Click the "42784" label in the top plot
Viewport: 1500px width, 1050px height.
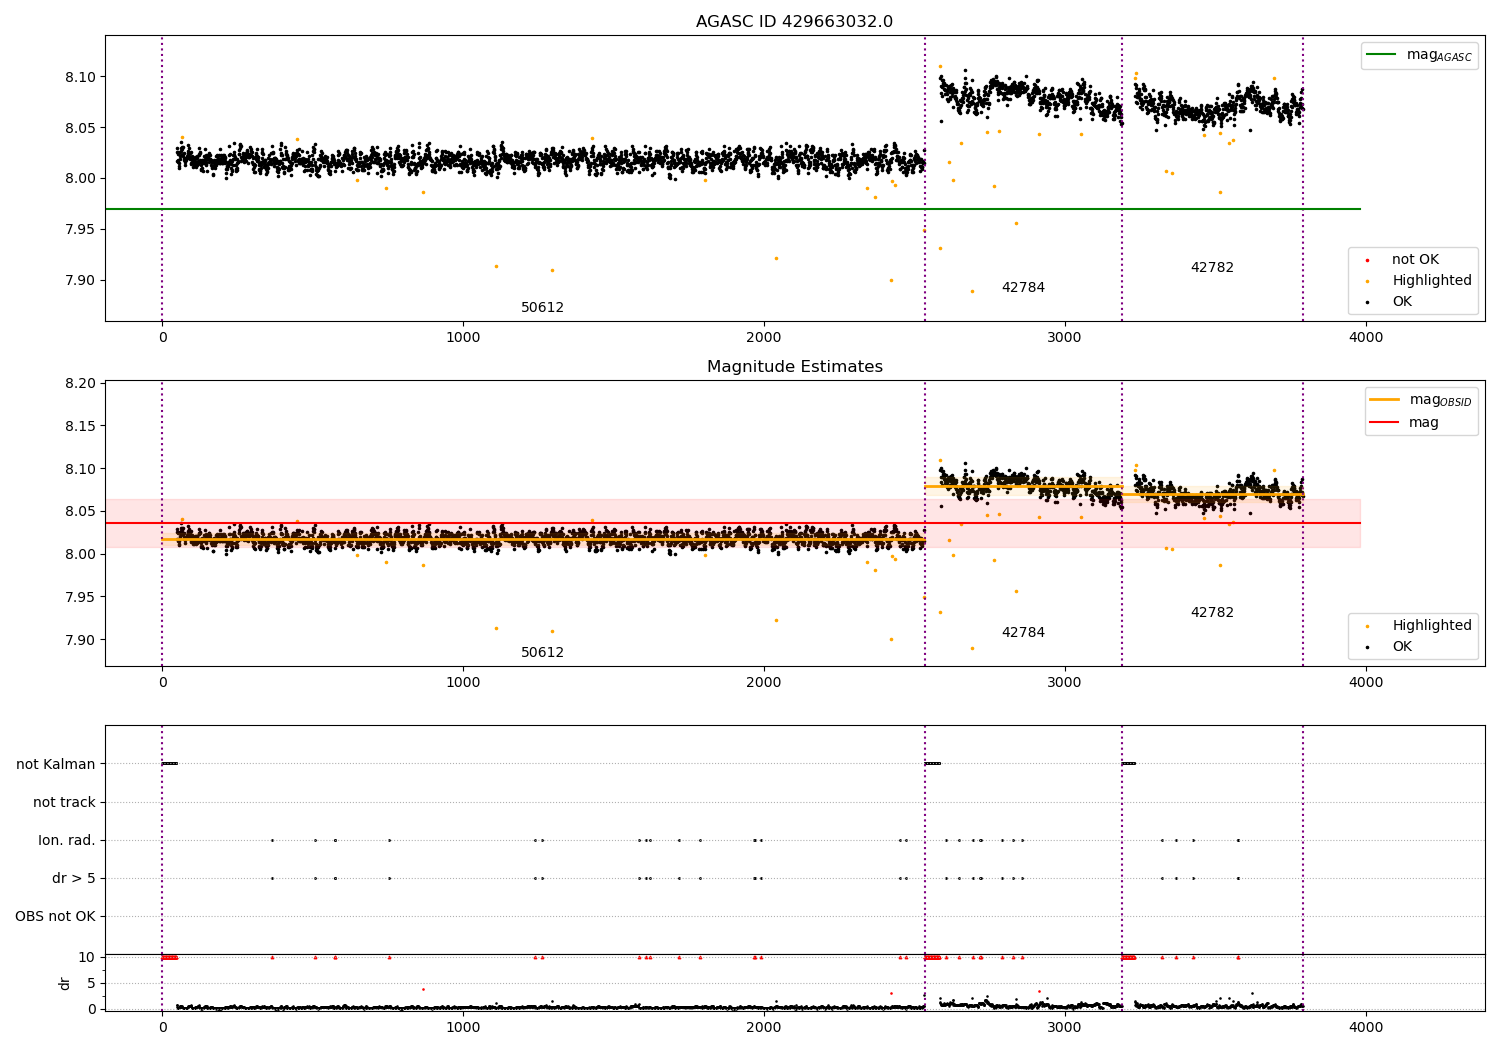pyautogui.click(x=1023, y=288)
